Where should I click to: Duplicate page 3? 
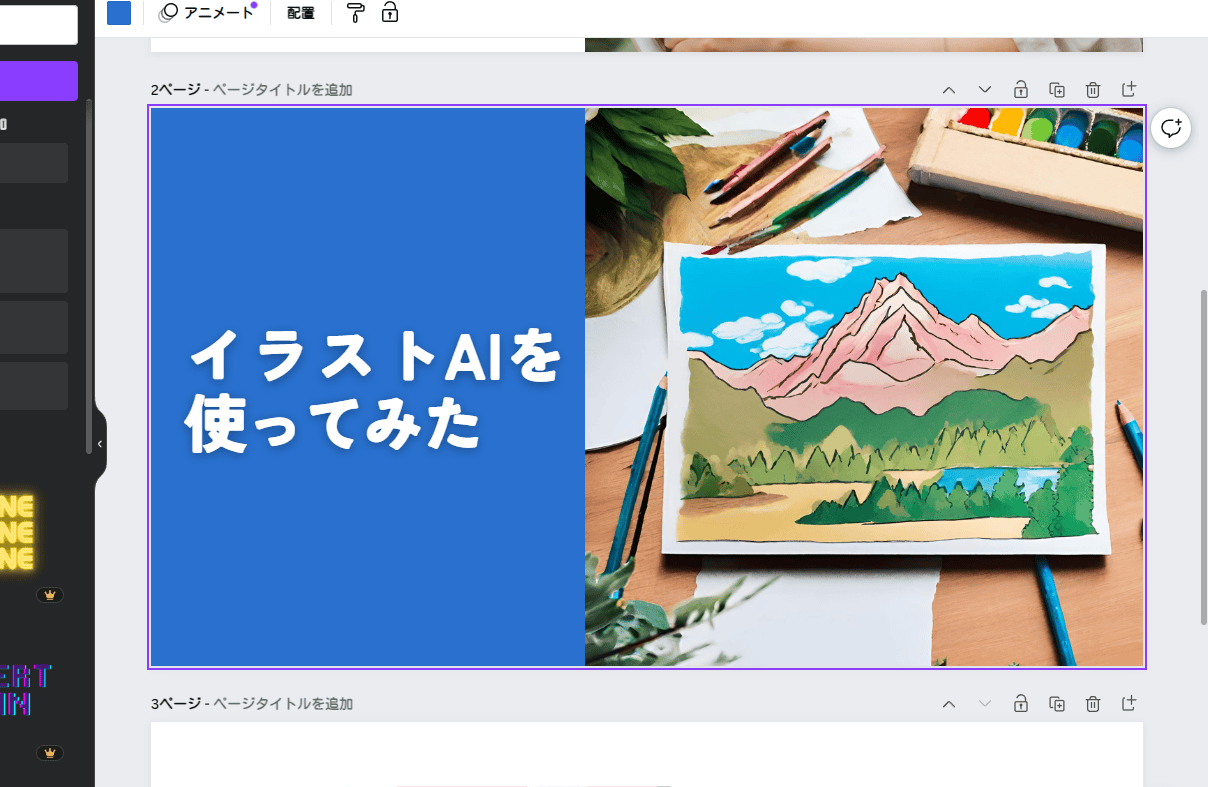(1057, 703)
